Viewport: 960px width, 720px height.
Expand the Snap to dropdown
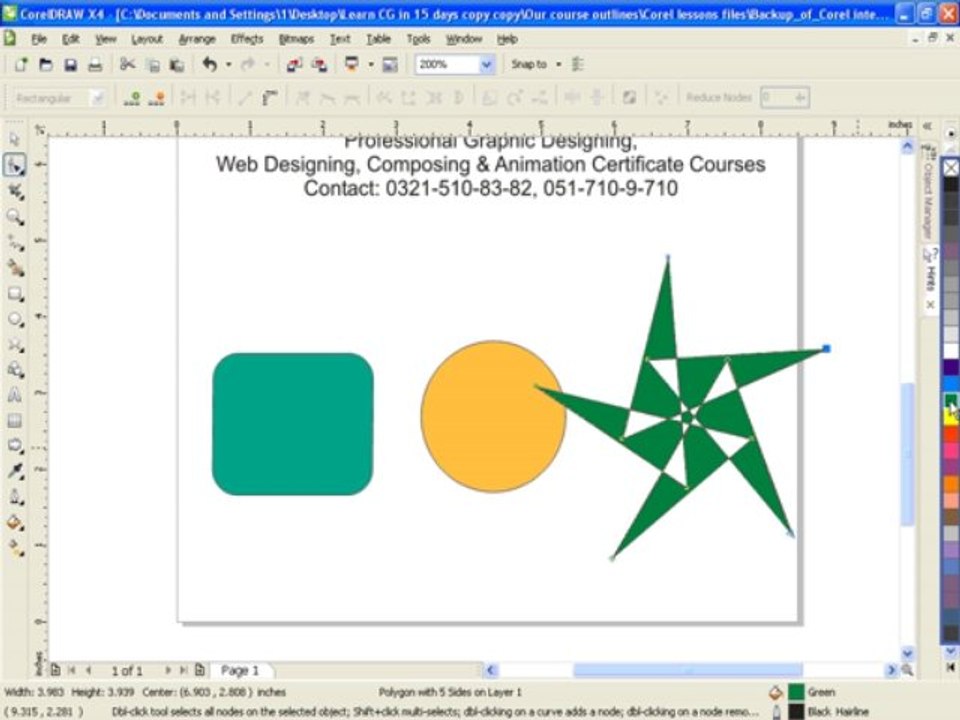click(558, 64)
